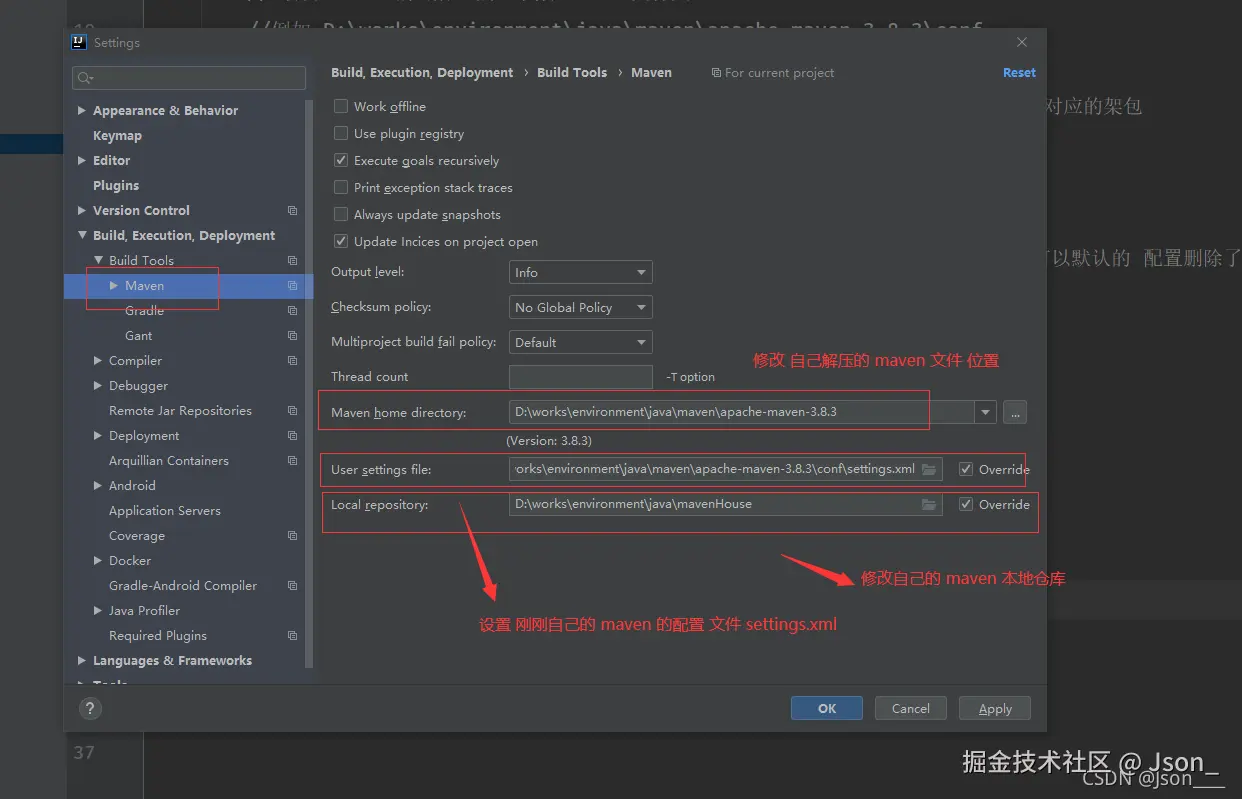
Task: Click project-level icon next to Version Control
Action: tap(292, 210)
